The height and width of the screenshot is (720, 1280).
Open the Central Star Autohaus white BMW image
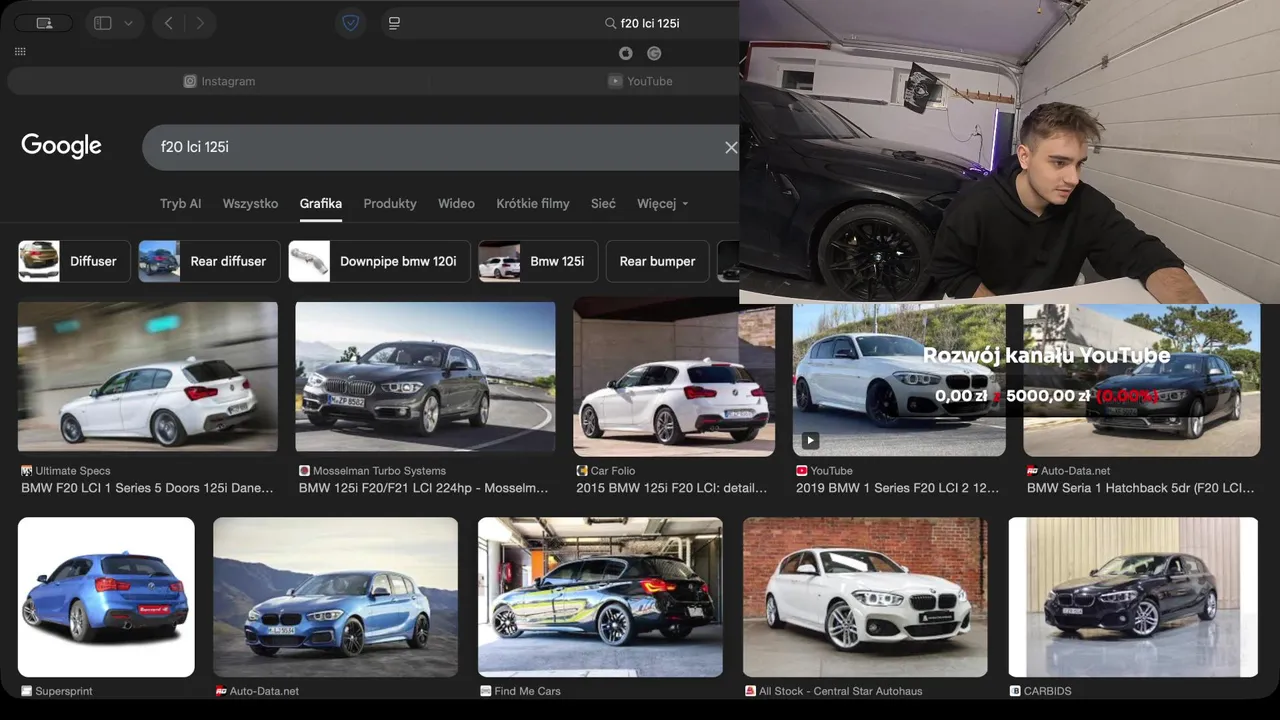point(865,597)
